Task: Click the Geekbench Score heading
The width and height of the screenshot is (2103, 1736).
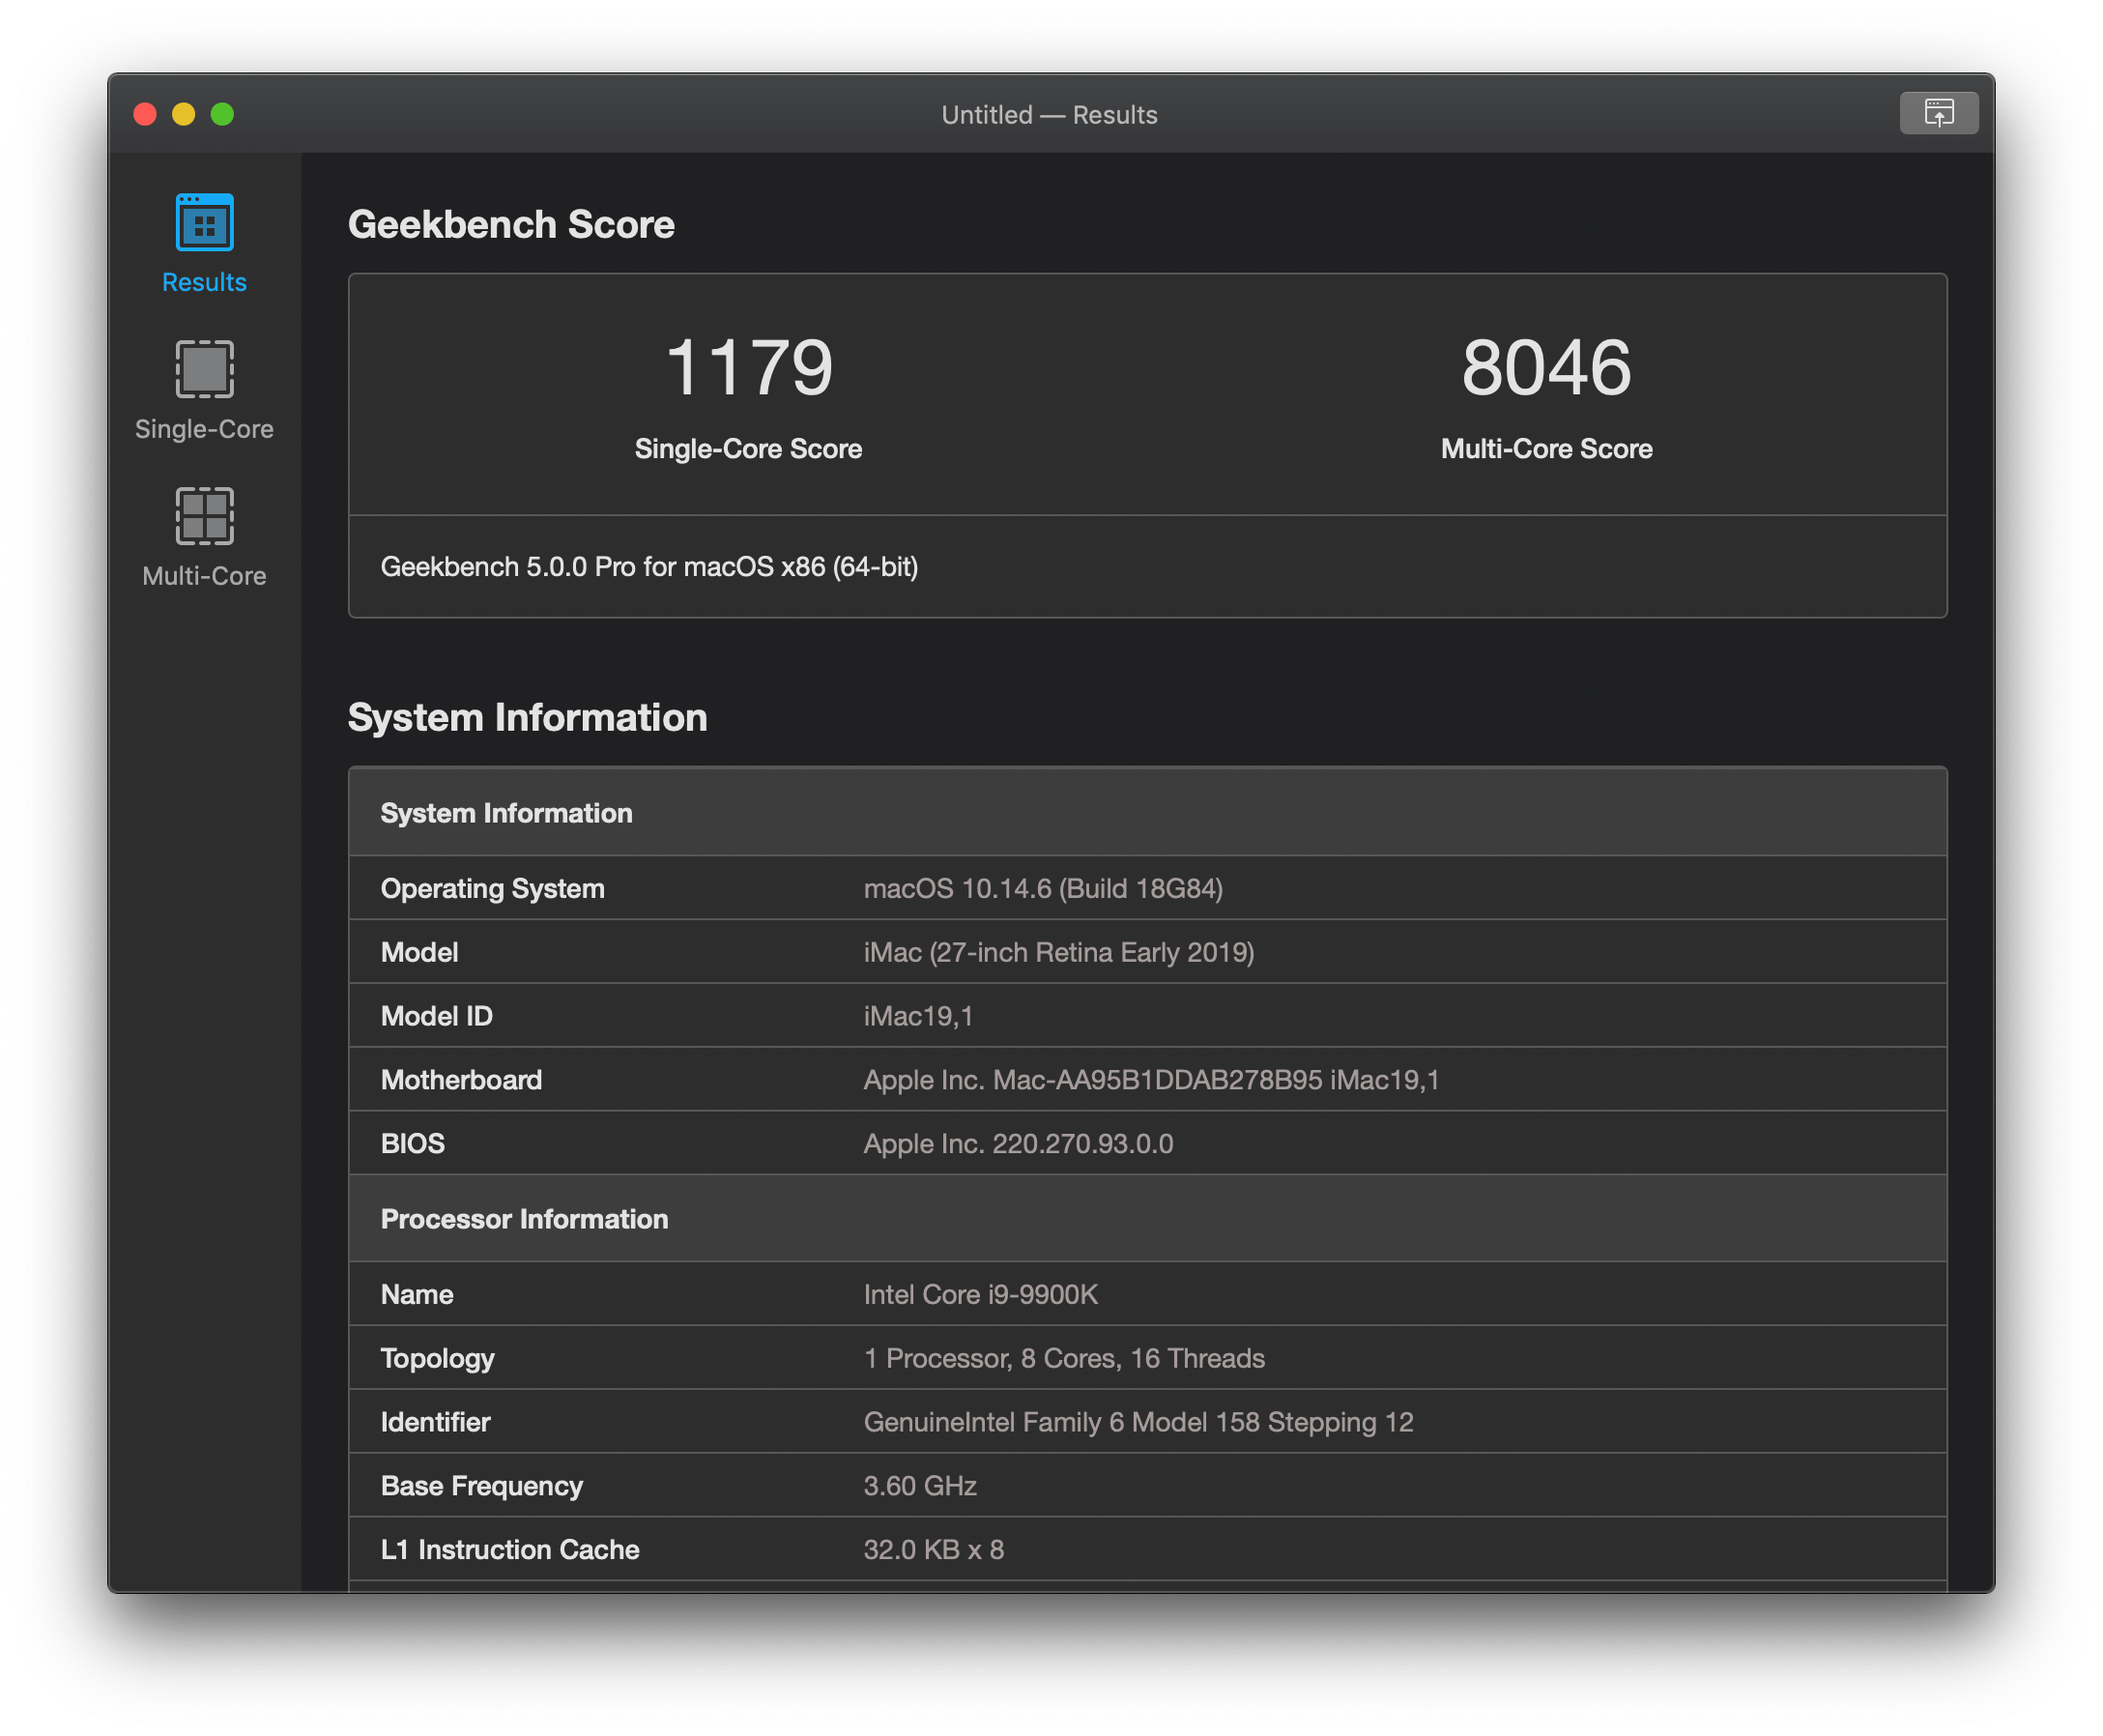Action: pos(511,225)
